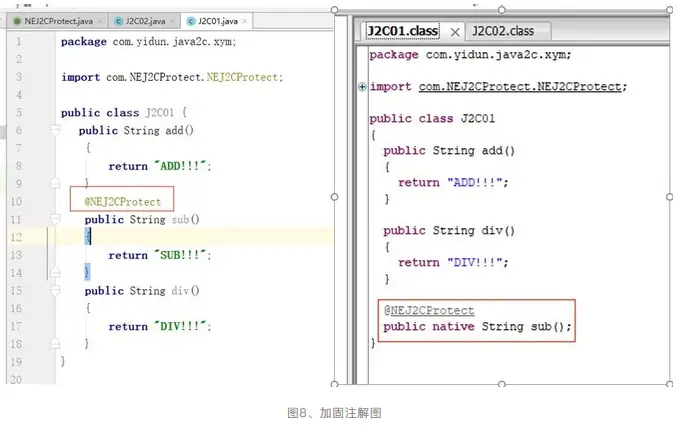Click the figure caption 图8、加固注解图
678x426 pixels.
point(334,413)
